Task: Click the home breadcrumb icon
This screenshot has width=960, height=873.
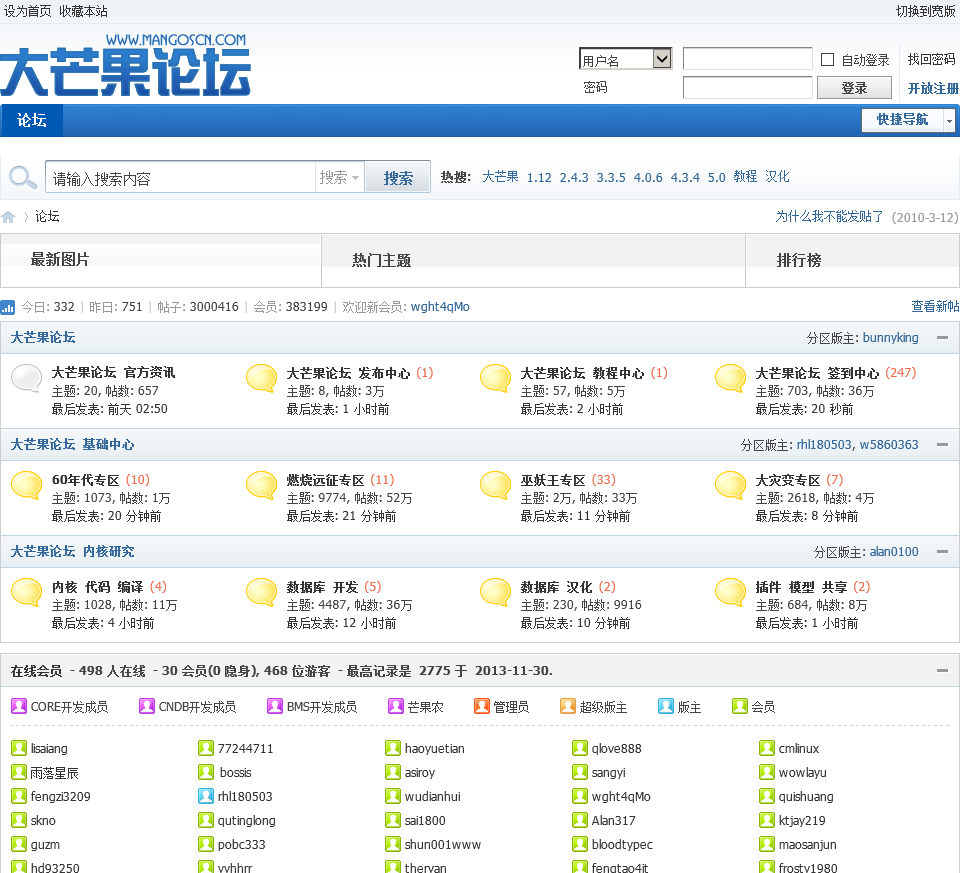Action: coord(8,217)
